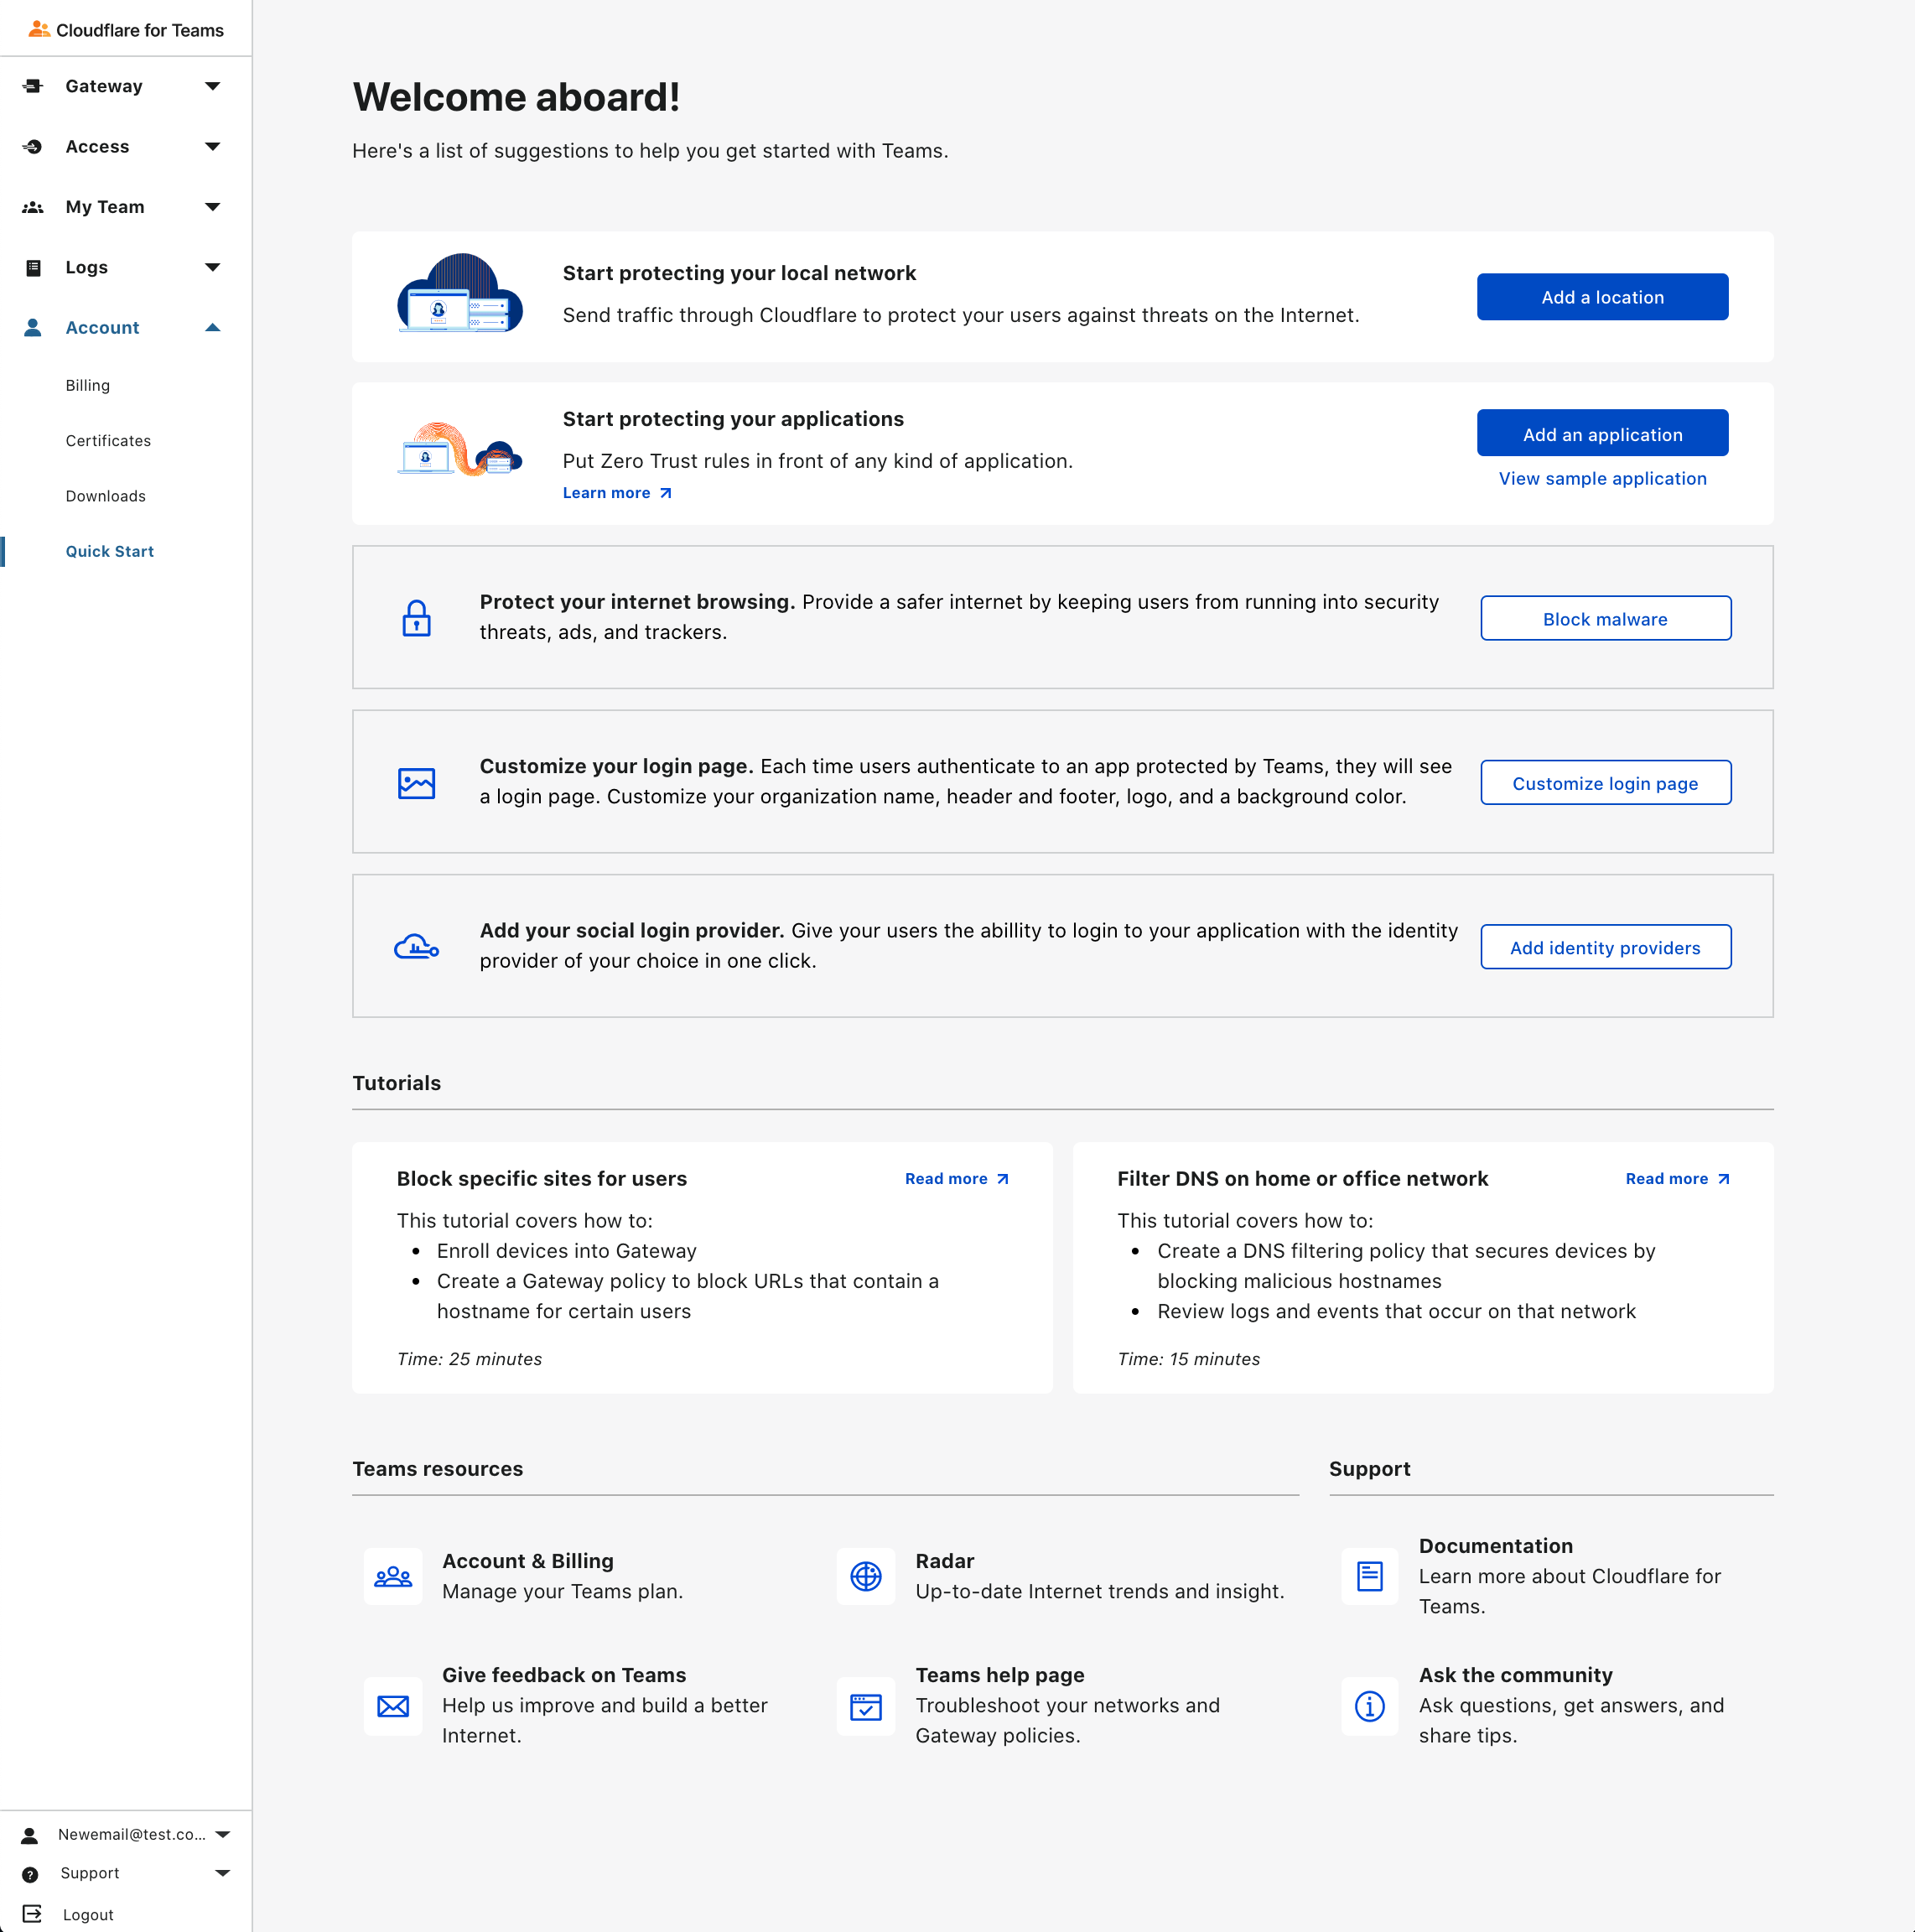Click the Support question mark icon
The image size is (1915, 1932).
(30, 1875)
